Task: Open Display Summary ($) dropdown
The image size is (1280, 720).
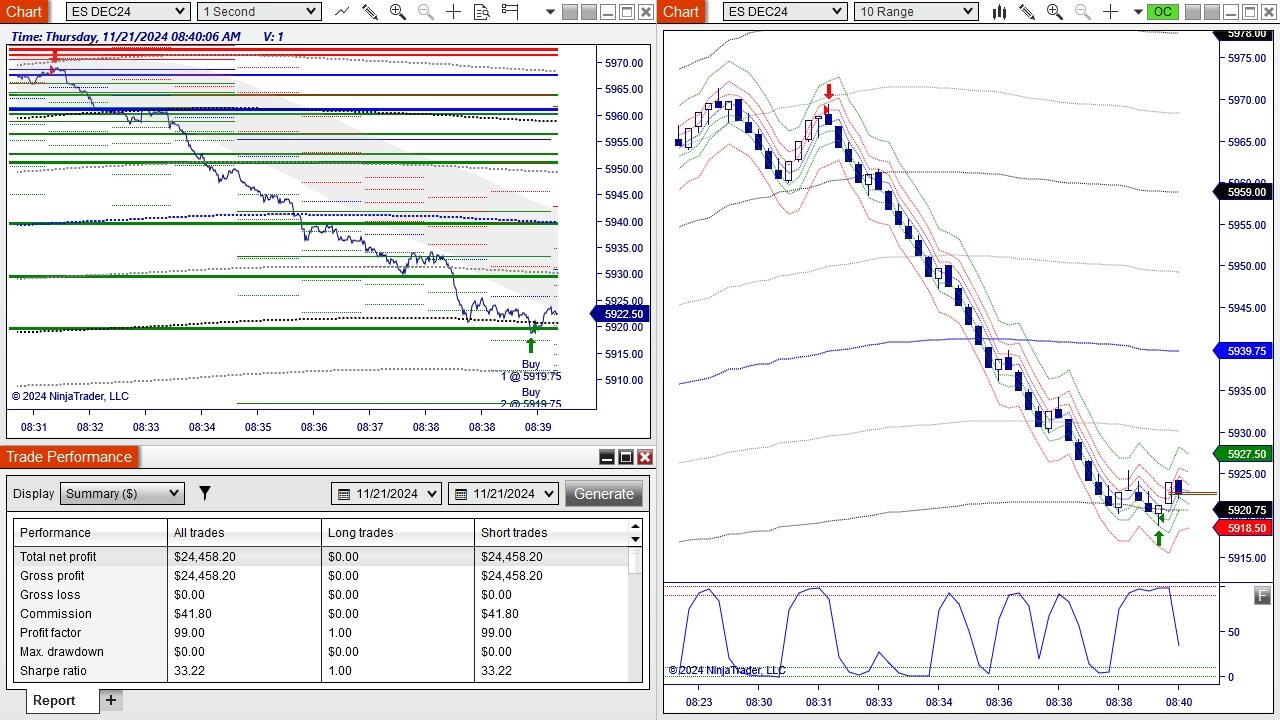Action: tap(122, 493)
